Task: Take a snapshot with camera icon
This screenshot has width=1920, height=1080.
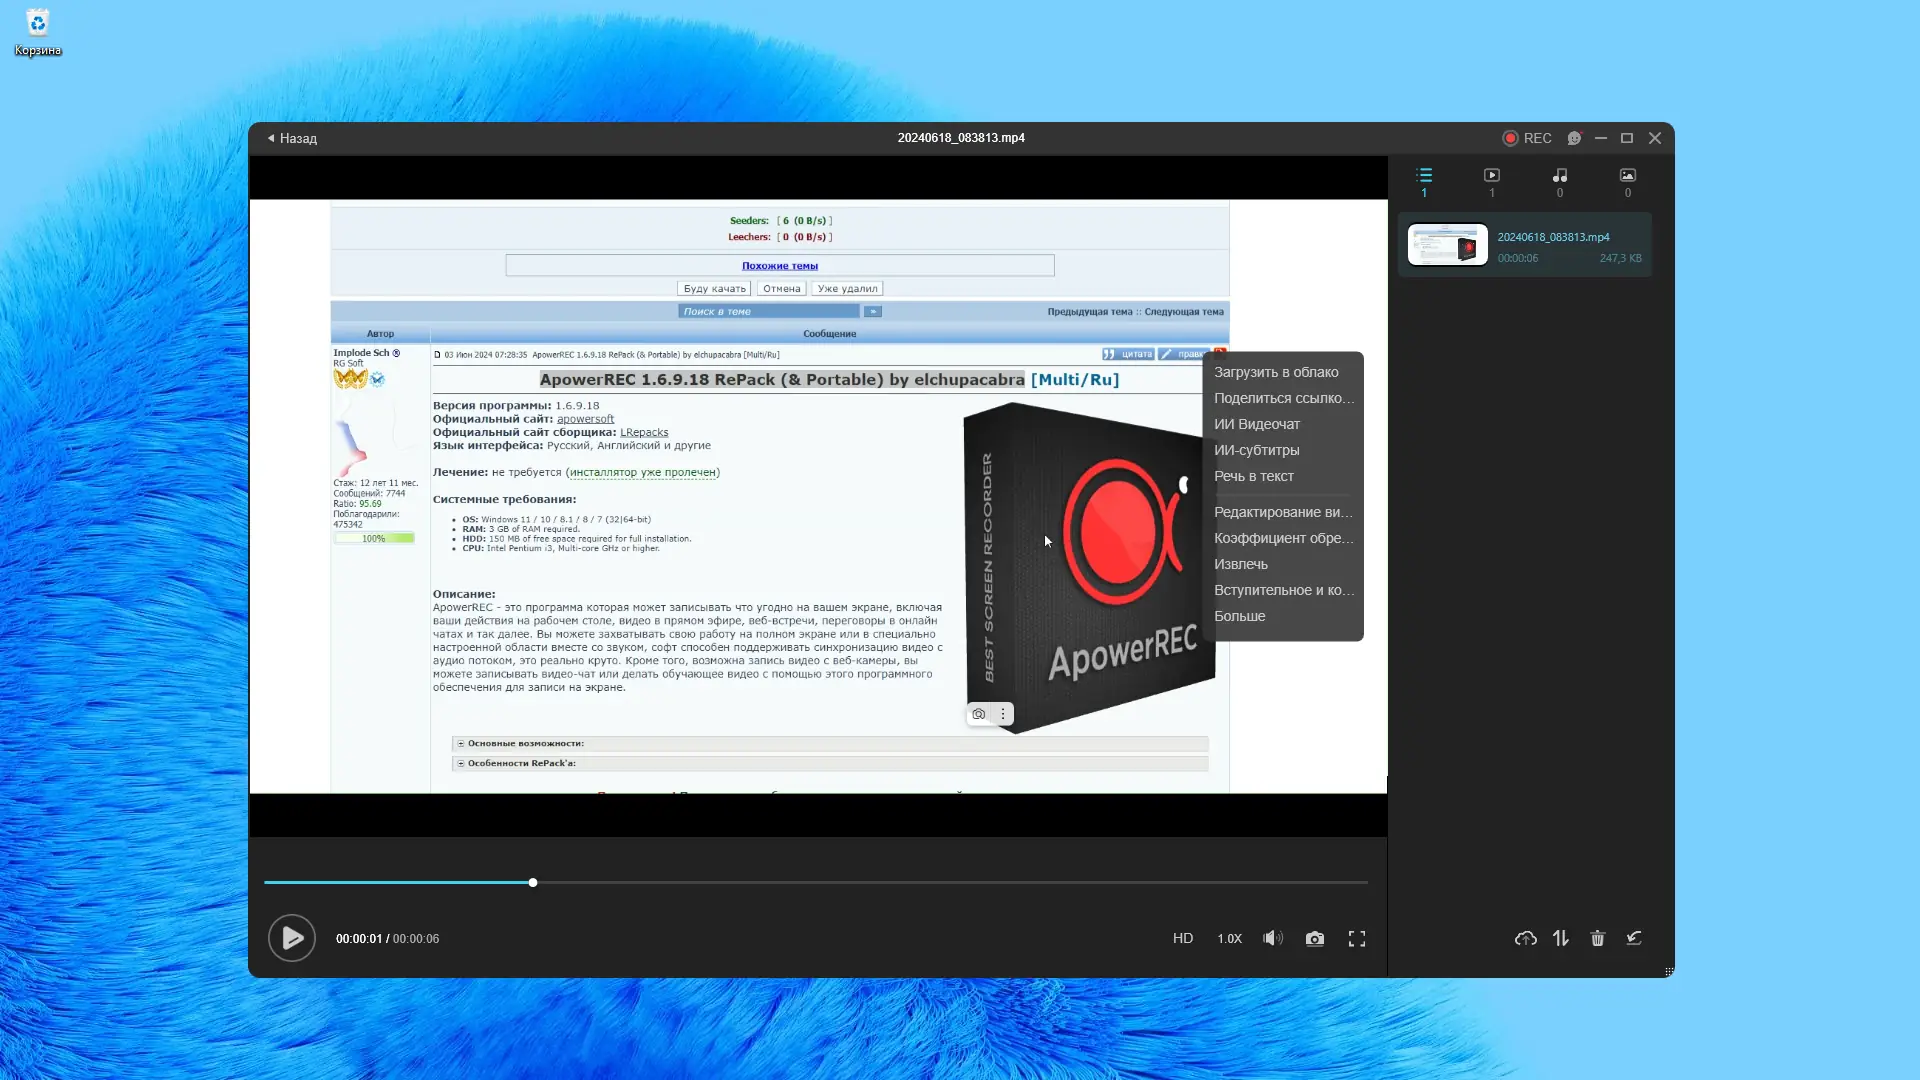Action: pyautogui.click(x=1314, y=938)
